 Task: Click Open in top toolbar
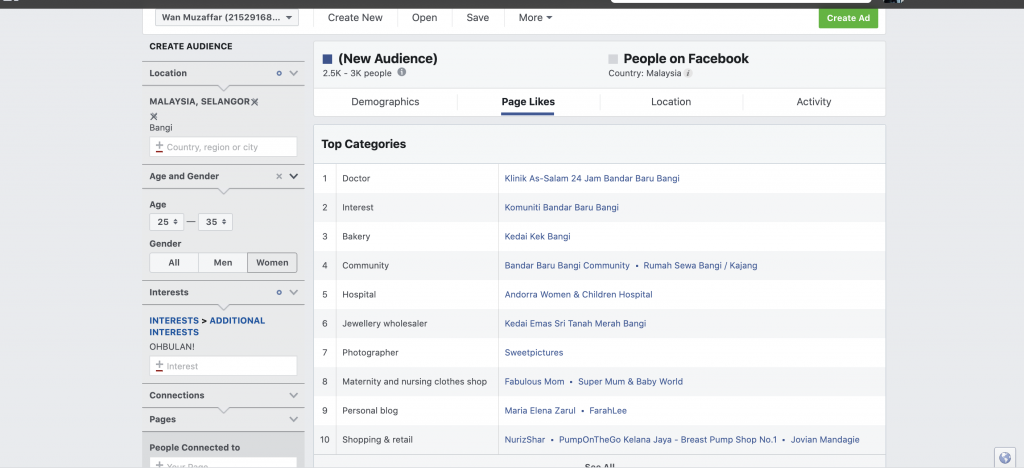(424, 18)
